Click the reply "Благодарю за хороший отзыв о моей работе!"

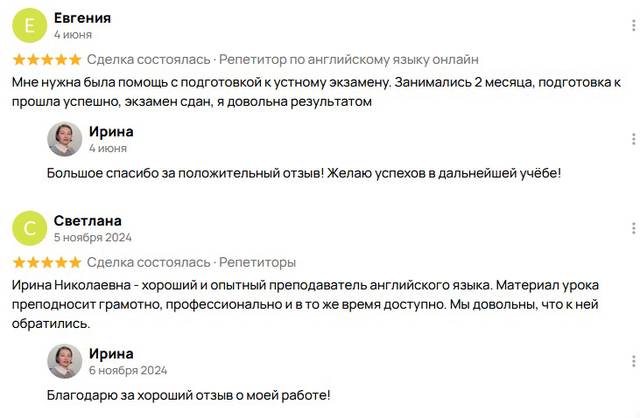[189, 395]
